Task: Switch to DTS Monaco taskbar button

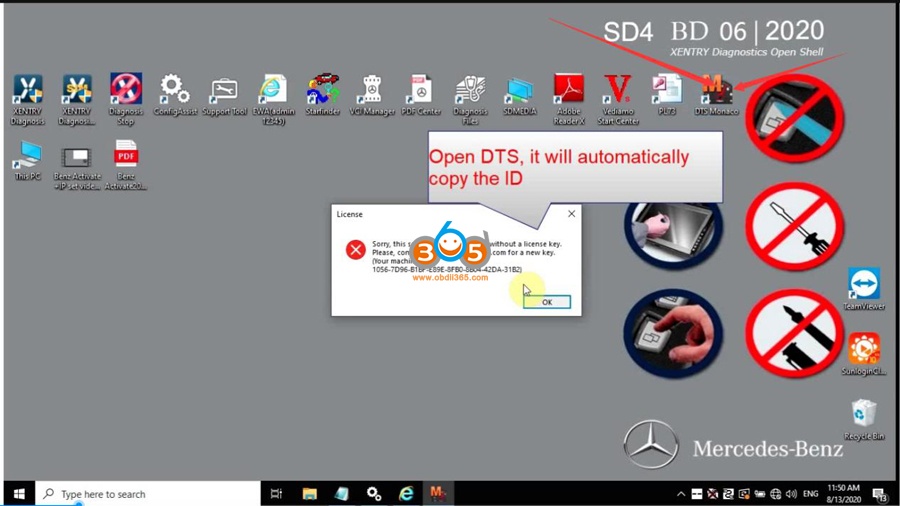Action: click(x=438, y=493)
